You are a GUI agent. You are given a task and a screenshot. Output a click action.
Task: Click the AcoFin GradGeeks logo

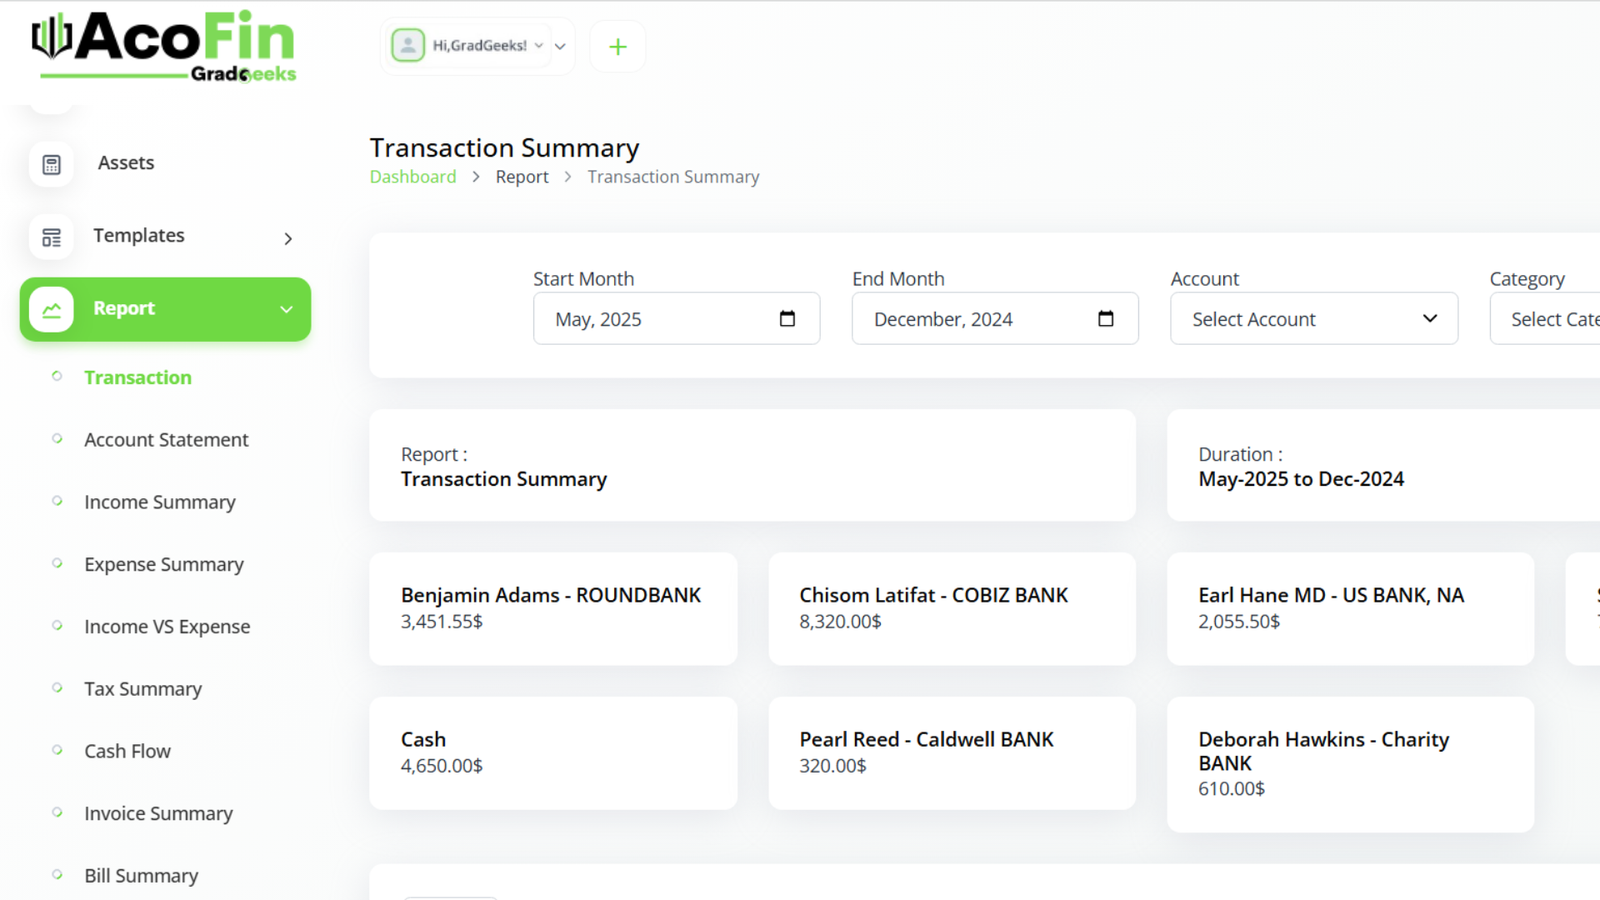pyautogui.click(x=165, y=47)
